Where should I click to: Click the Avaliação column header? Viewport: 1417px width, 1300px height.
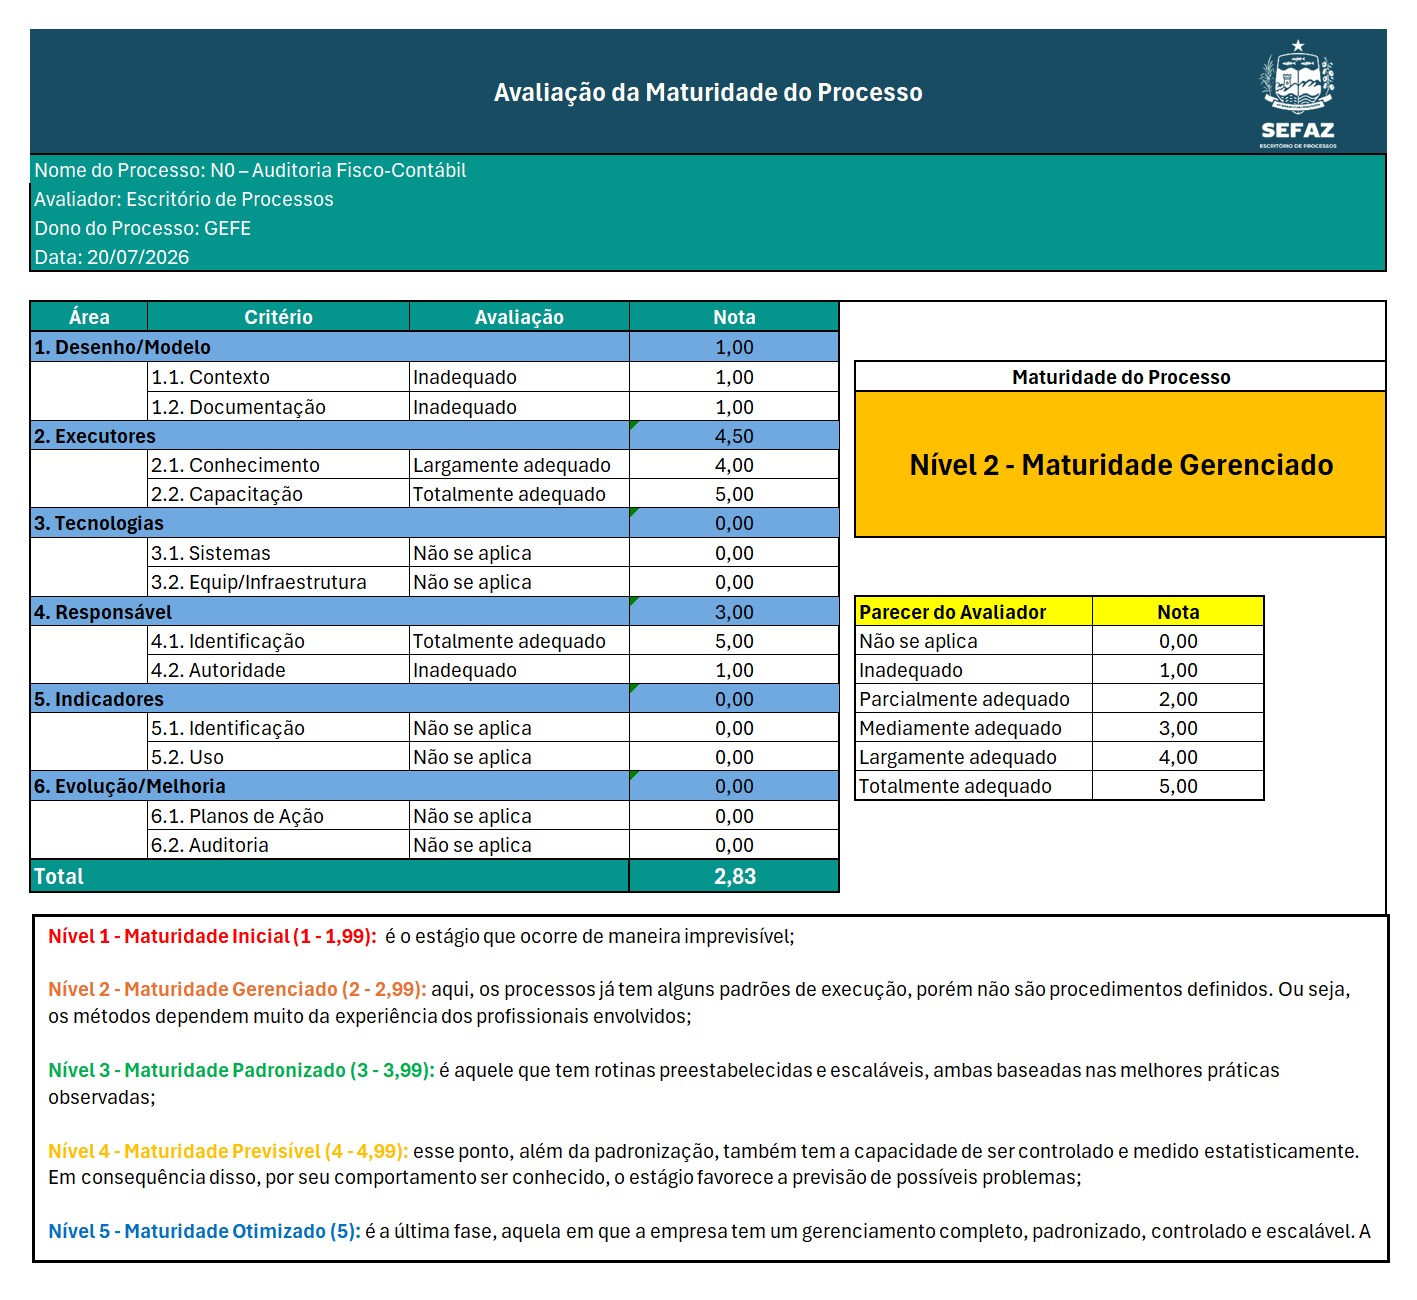[x=519, y=317]
